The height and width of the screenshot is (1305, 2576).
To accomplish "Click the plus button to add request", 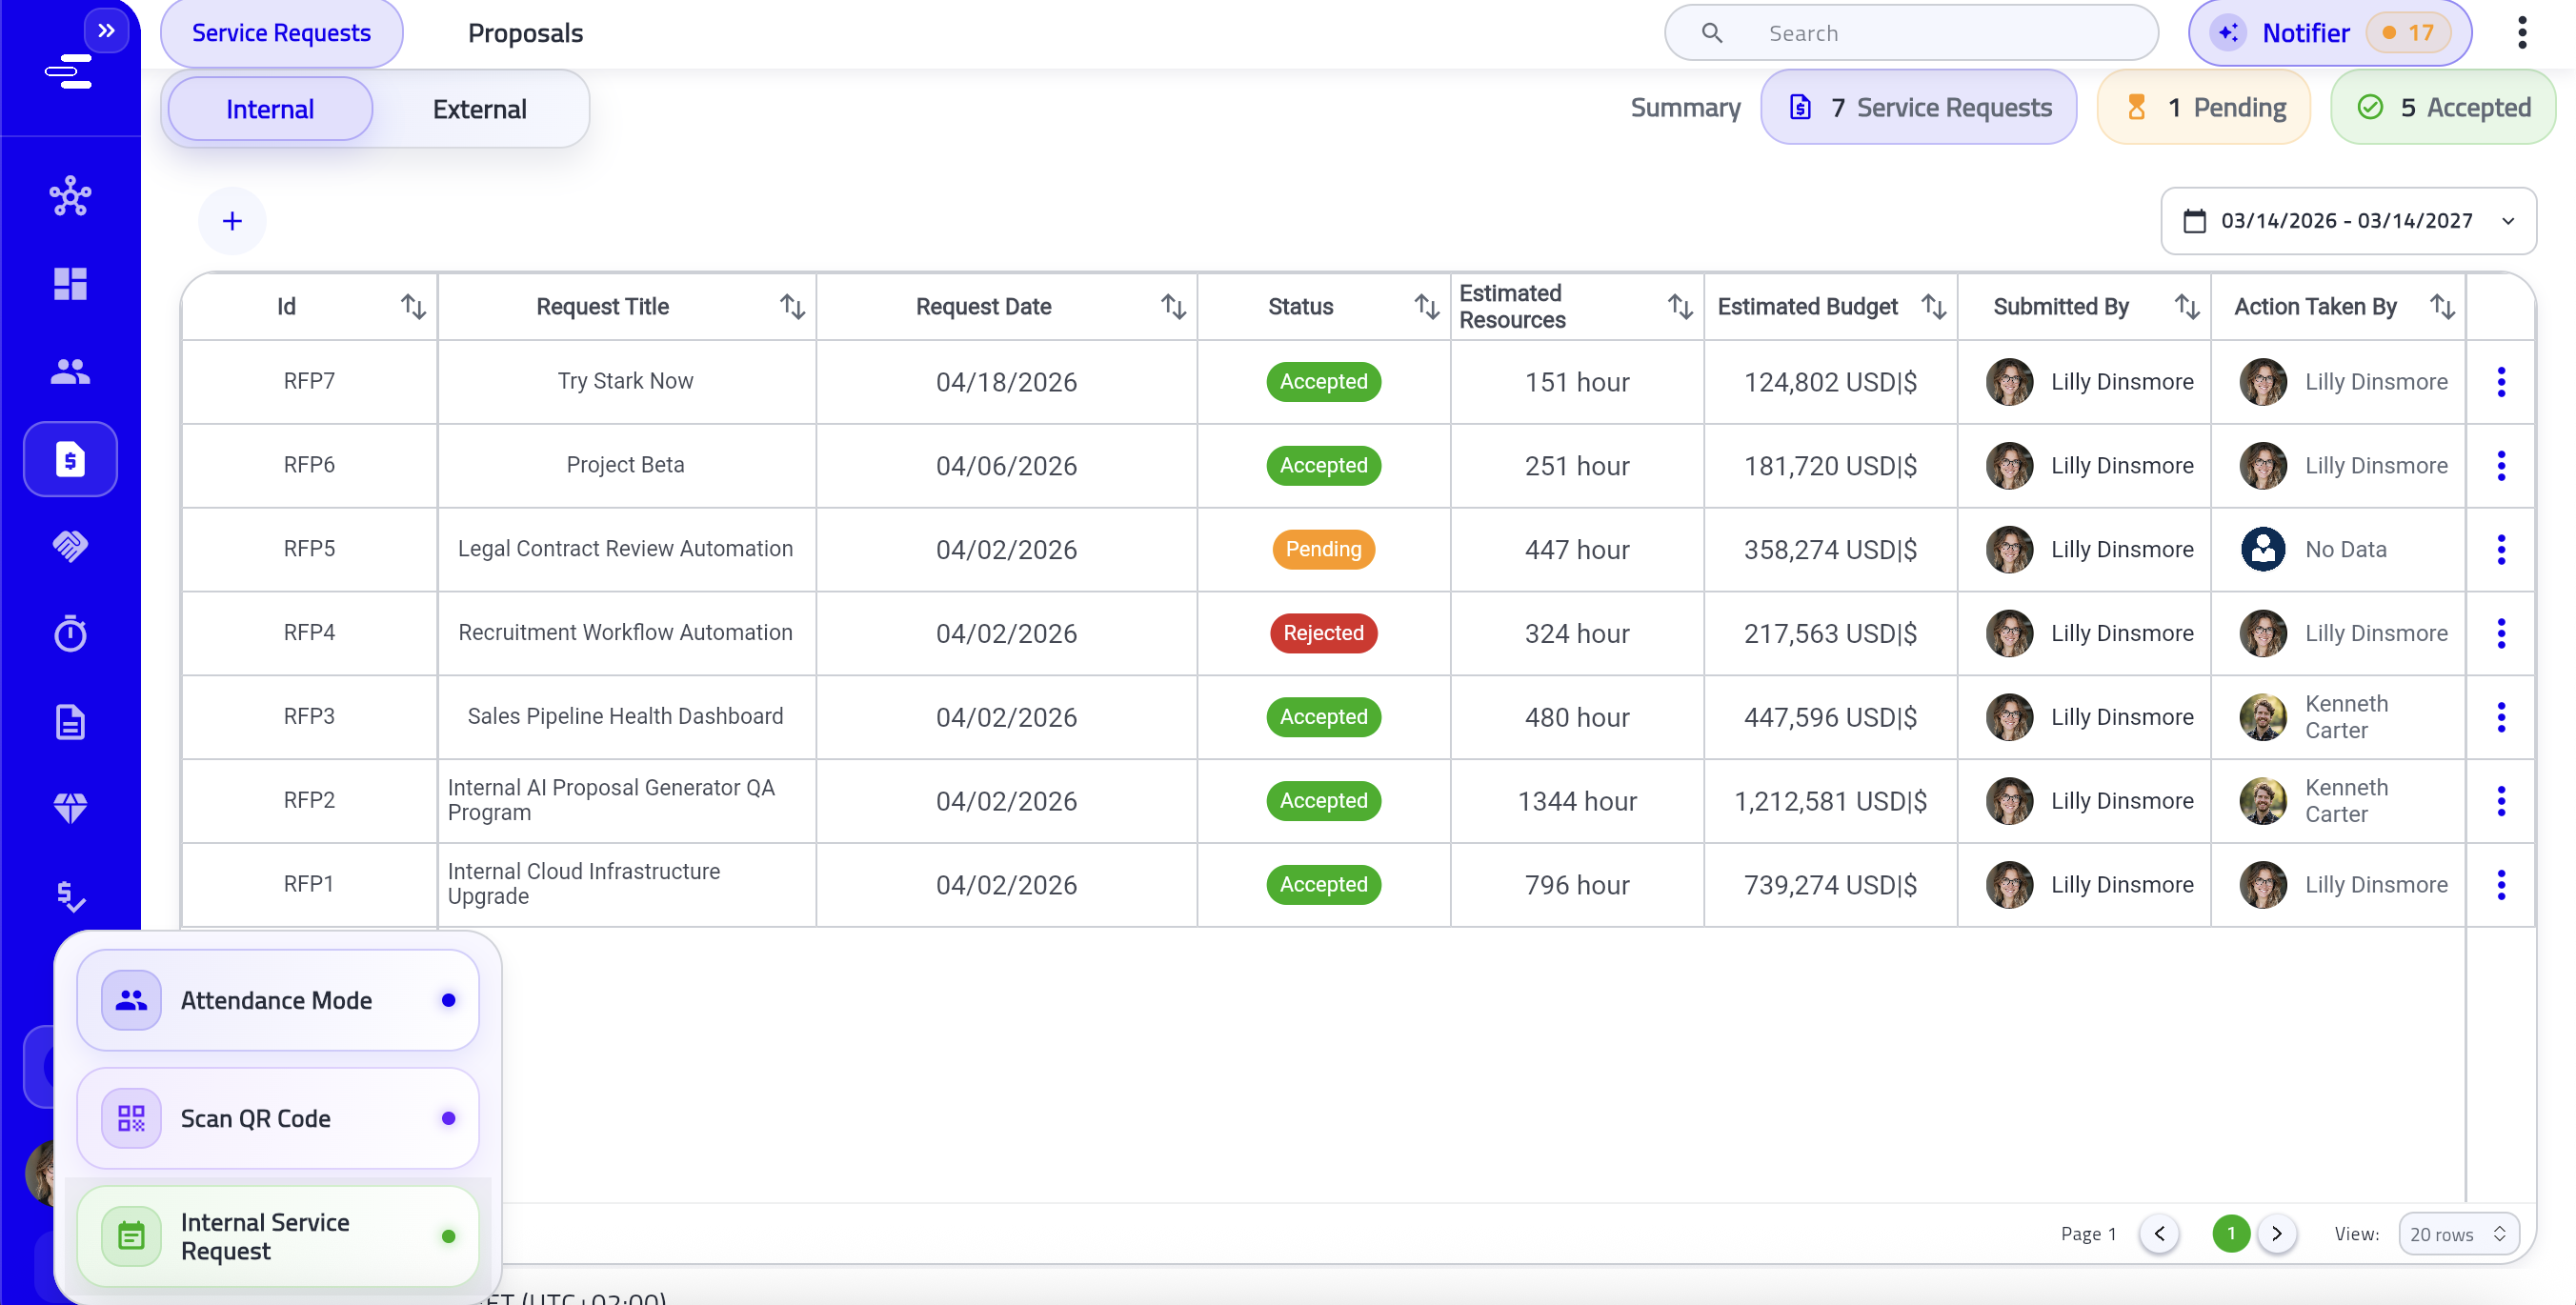I will [232, 220].
